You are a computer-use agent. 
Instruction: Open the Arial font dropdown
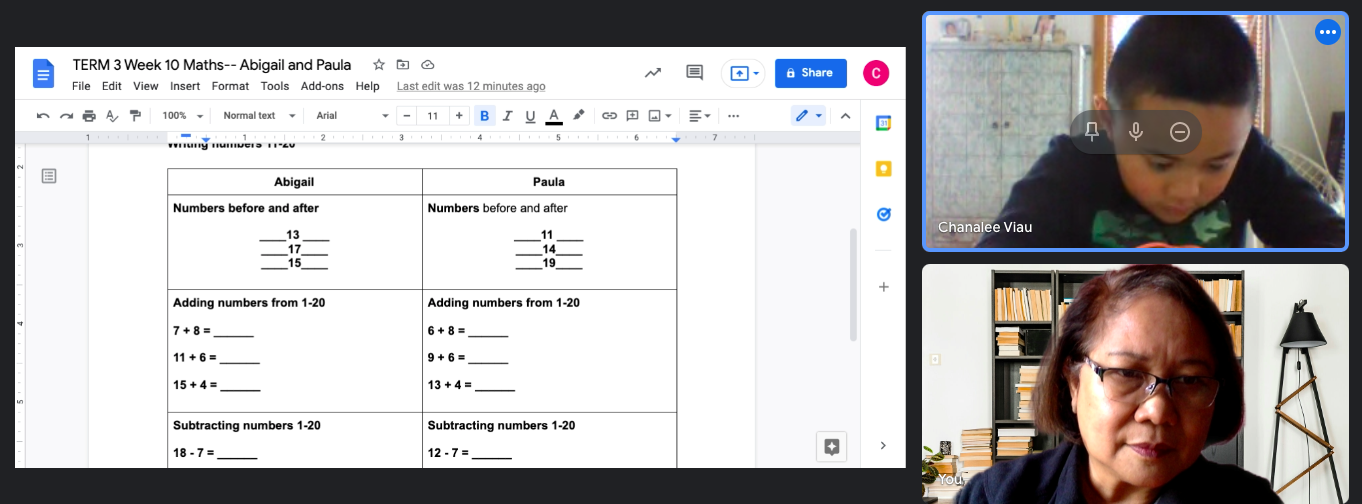point(352,116)
